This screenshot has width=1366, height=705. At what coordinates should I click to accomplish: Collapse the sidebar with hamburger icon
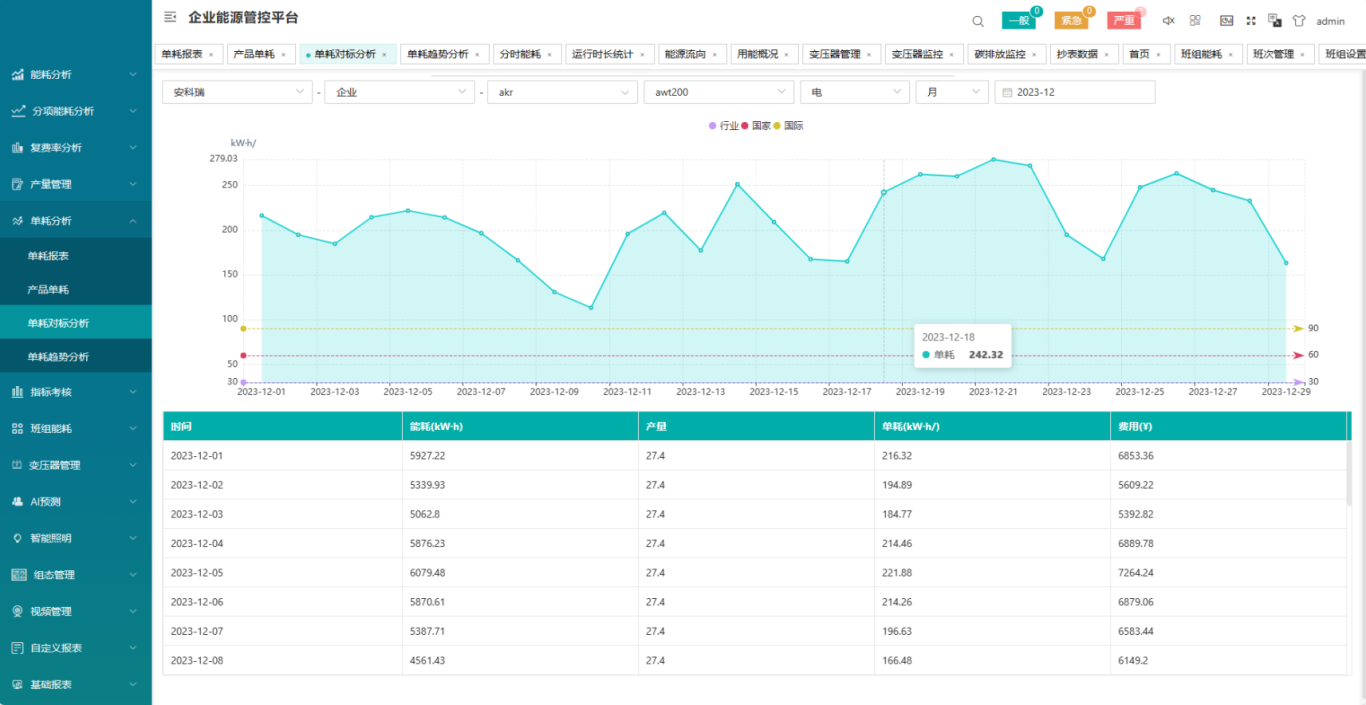pyautogui.click(x=170, y=17)
